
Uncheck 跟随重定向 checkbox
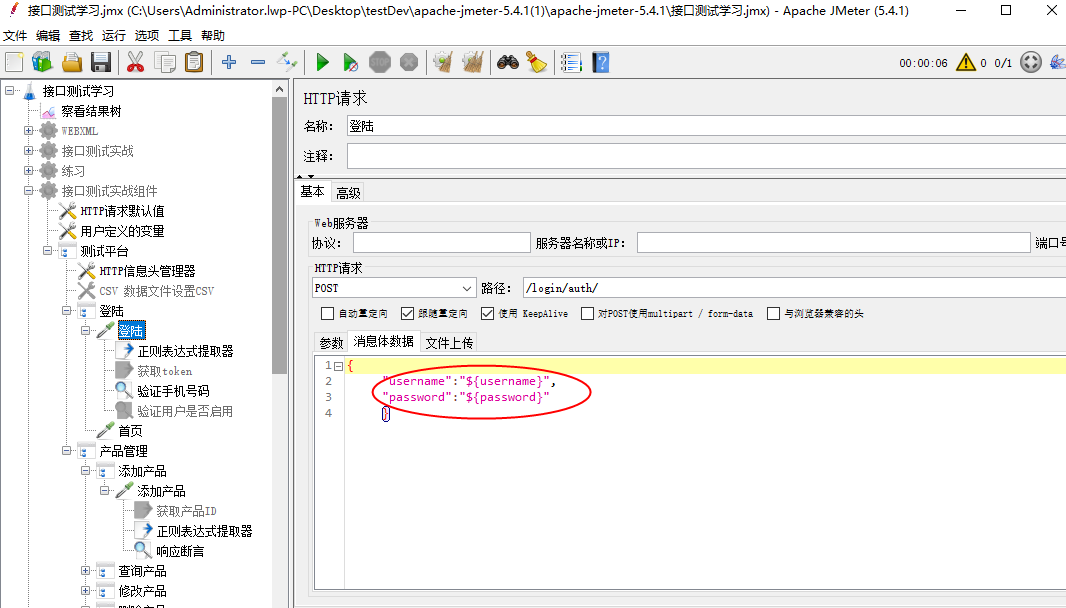(x=407, y=314)
